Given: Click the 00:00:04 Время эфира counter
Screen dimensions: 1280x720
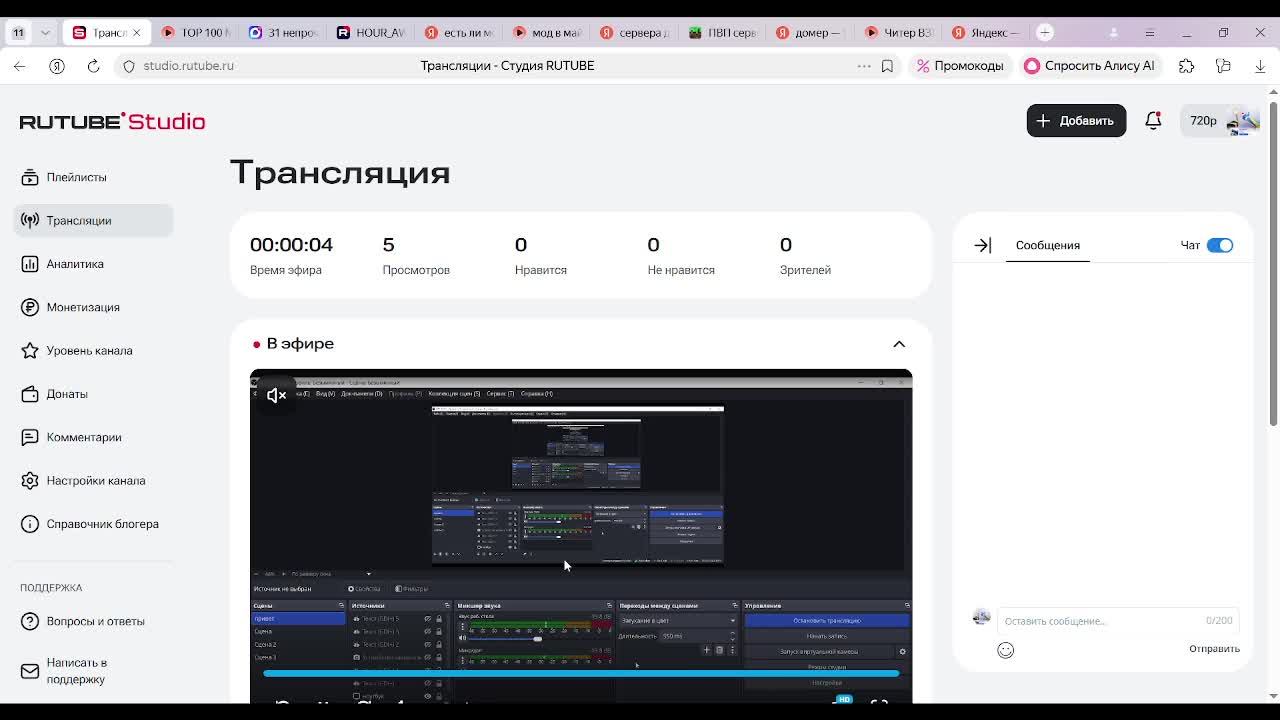Looking at the screenshot, I should click(x=291, y=255).
